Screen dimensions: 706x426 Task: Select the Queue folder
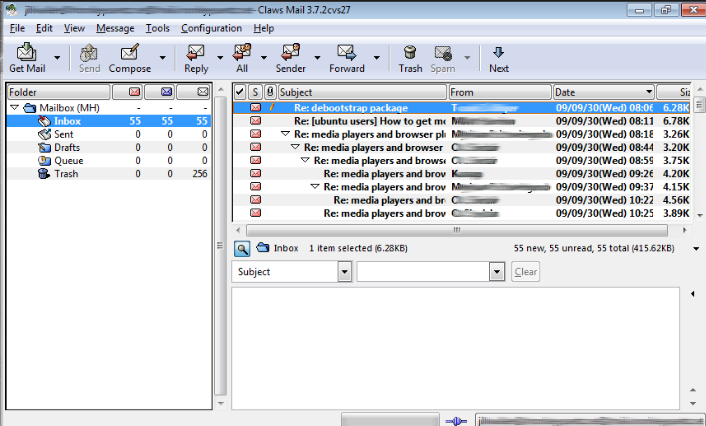pos(109,160)
